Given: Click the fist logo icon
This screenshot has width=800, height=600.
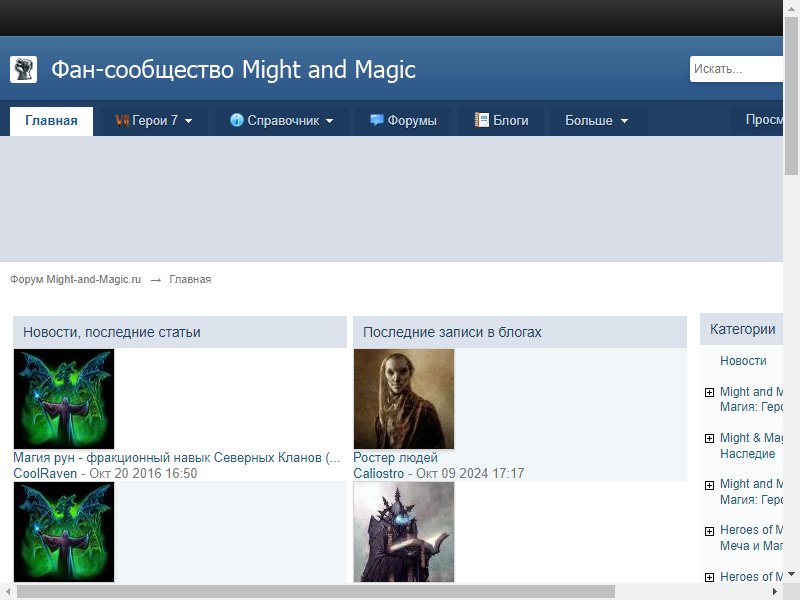Looking at the screenshot, I should pyautogui.click(x=23, y=69).
